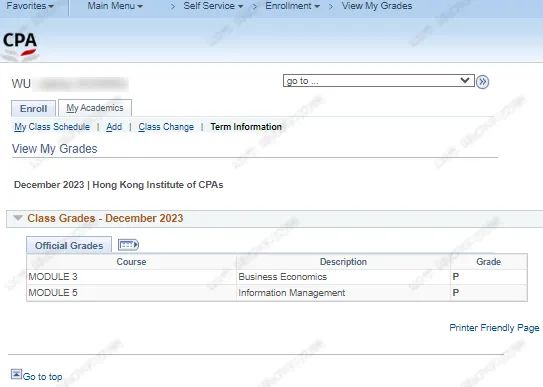Click the Course column header
This screenshot has height=387, width=543.
[x=131, y=262]
